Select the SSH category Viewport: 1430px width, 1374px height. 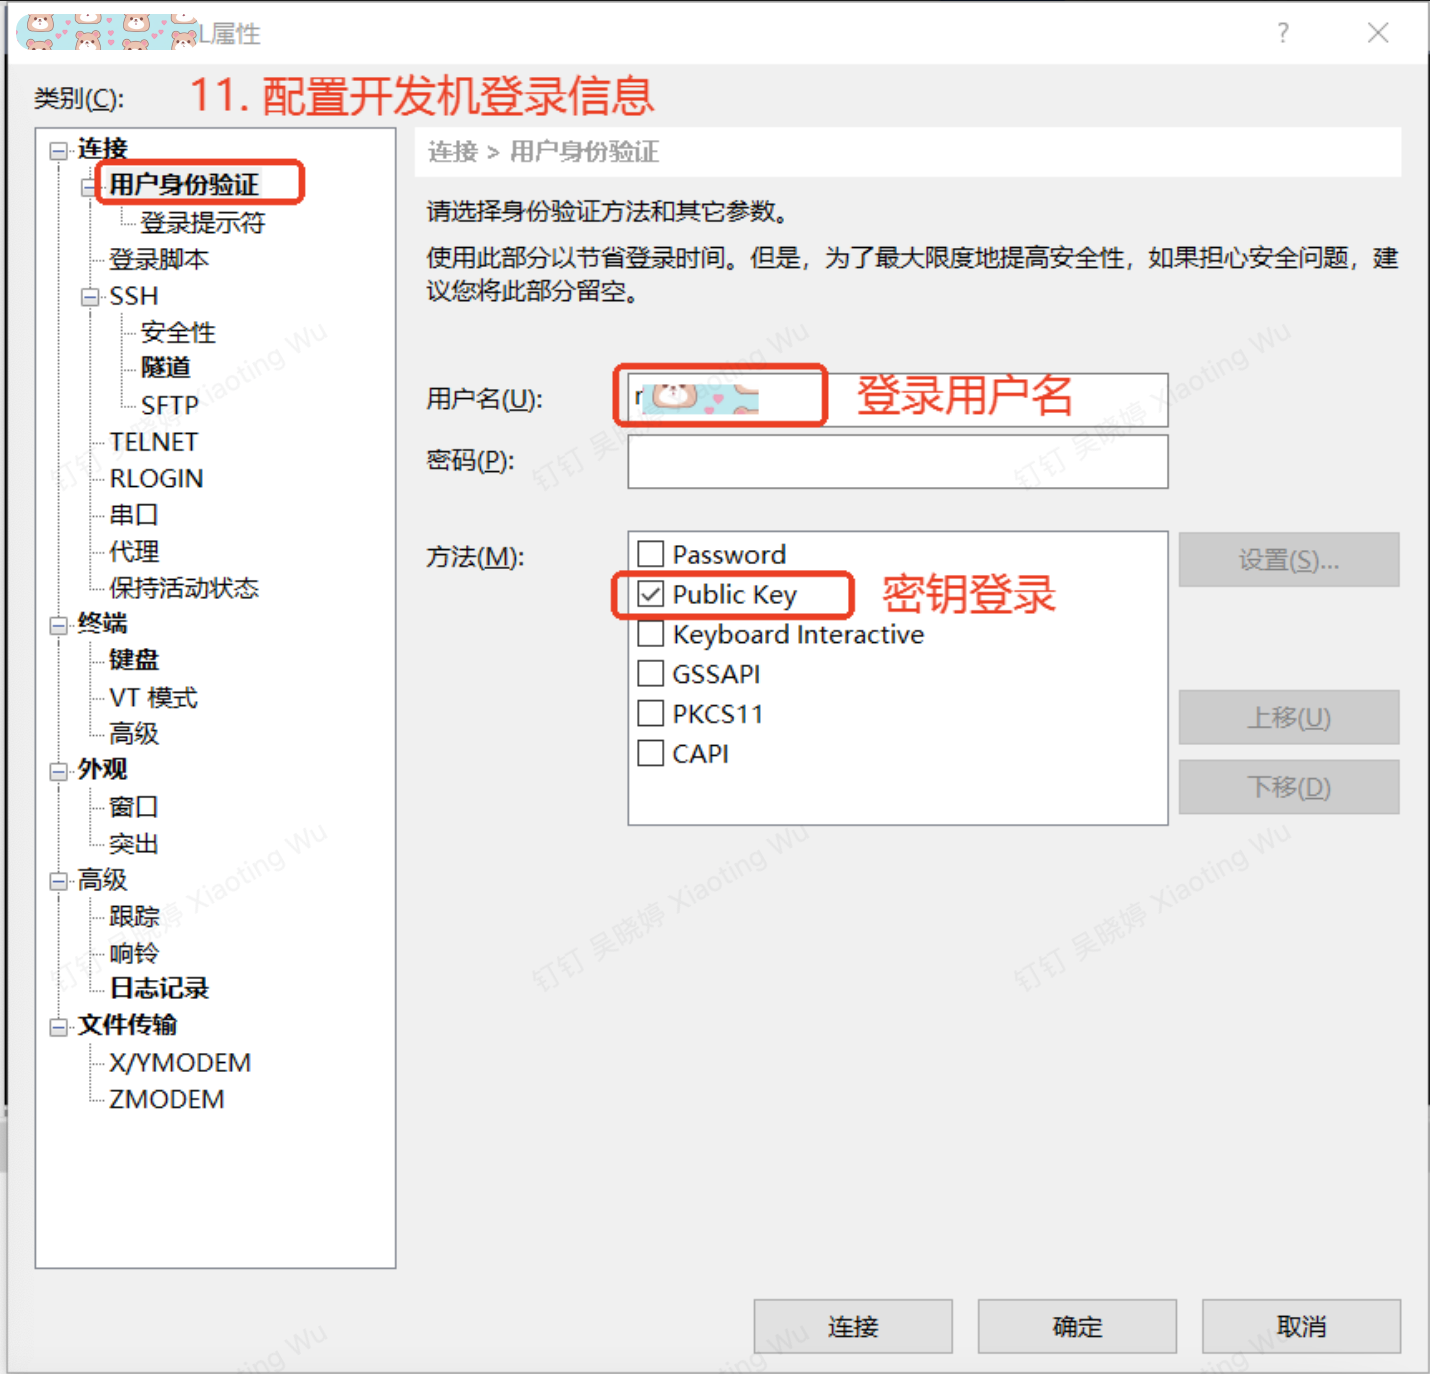[134, 296]
